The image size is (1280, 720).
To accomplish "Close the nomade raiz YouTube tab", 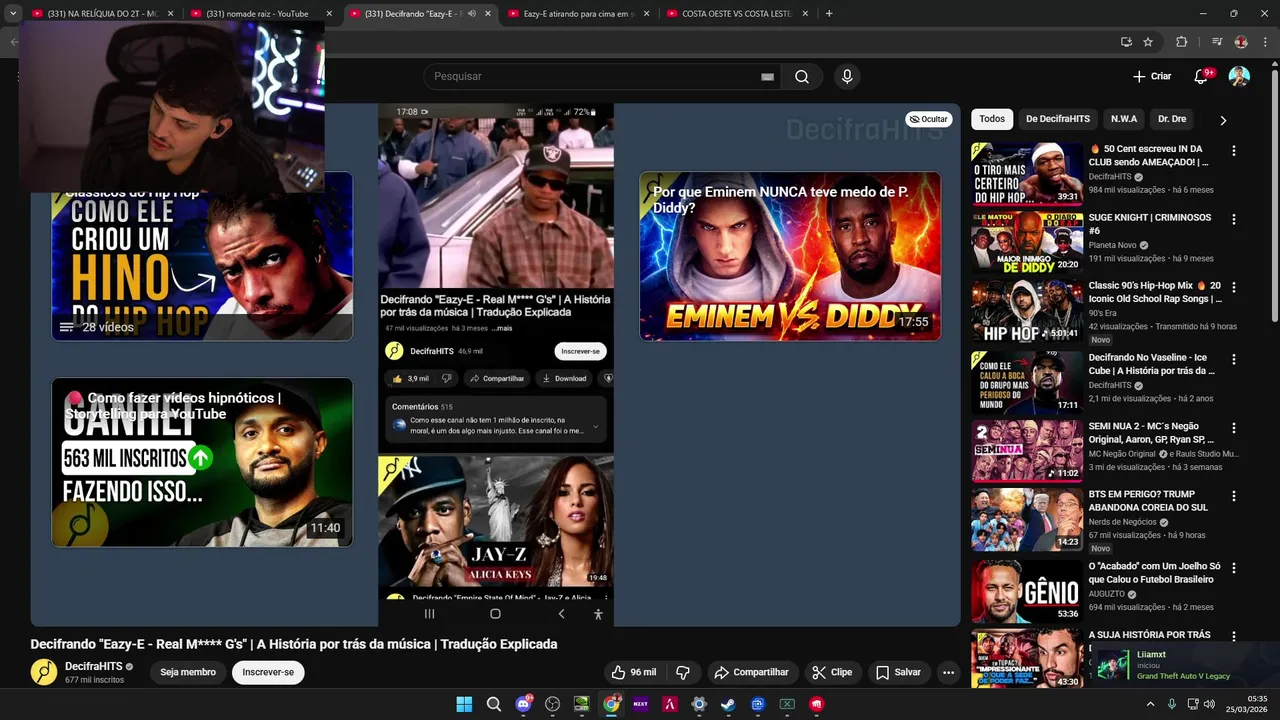I will (329, 14).
